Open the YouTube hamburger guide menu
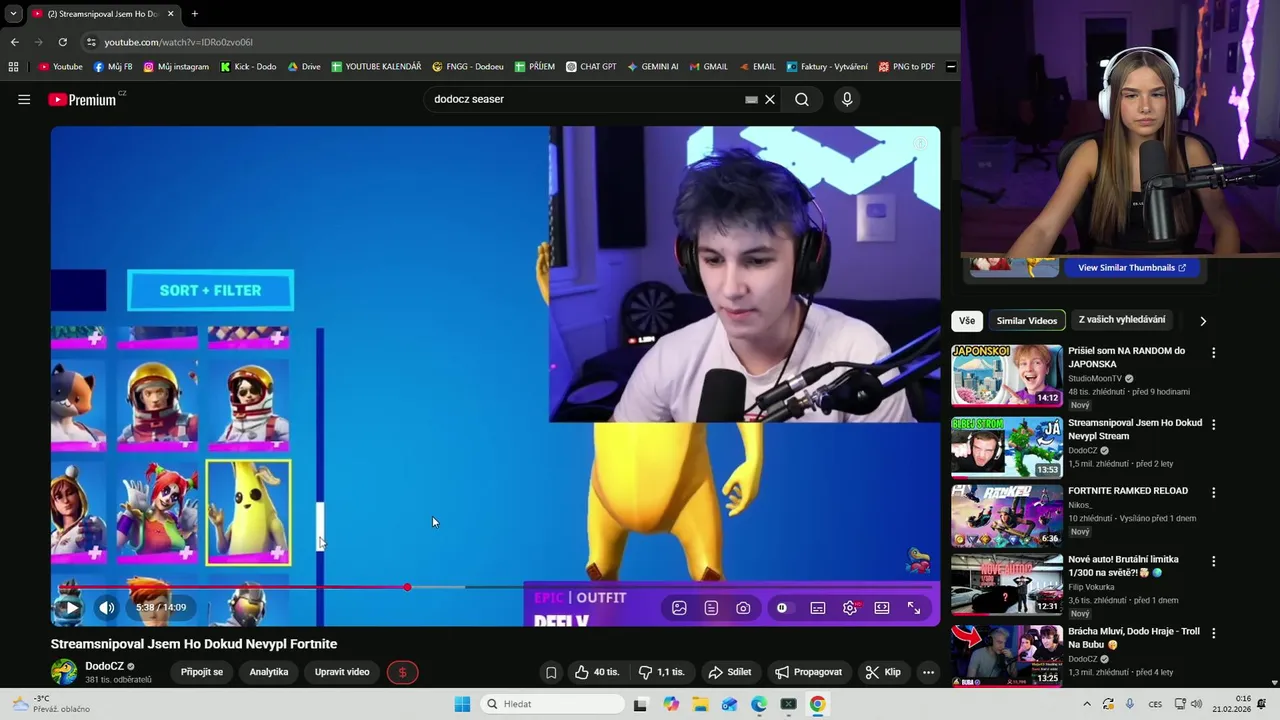 [24, 99]
